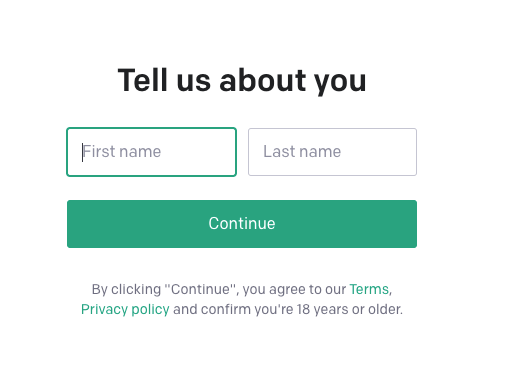
Task: Click the "Continue" label on the button
Action: pos(242,224)
